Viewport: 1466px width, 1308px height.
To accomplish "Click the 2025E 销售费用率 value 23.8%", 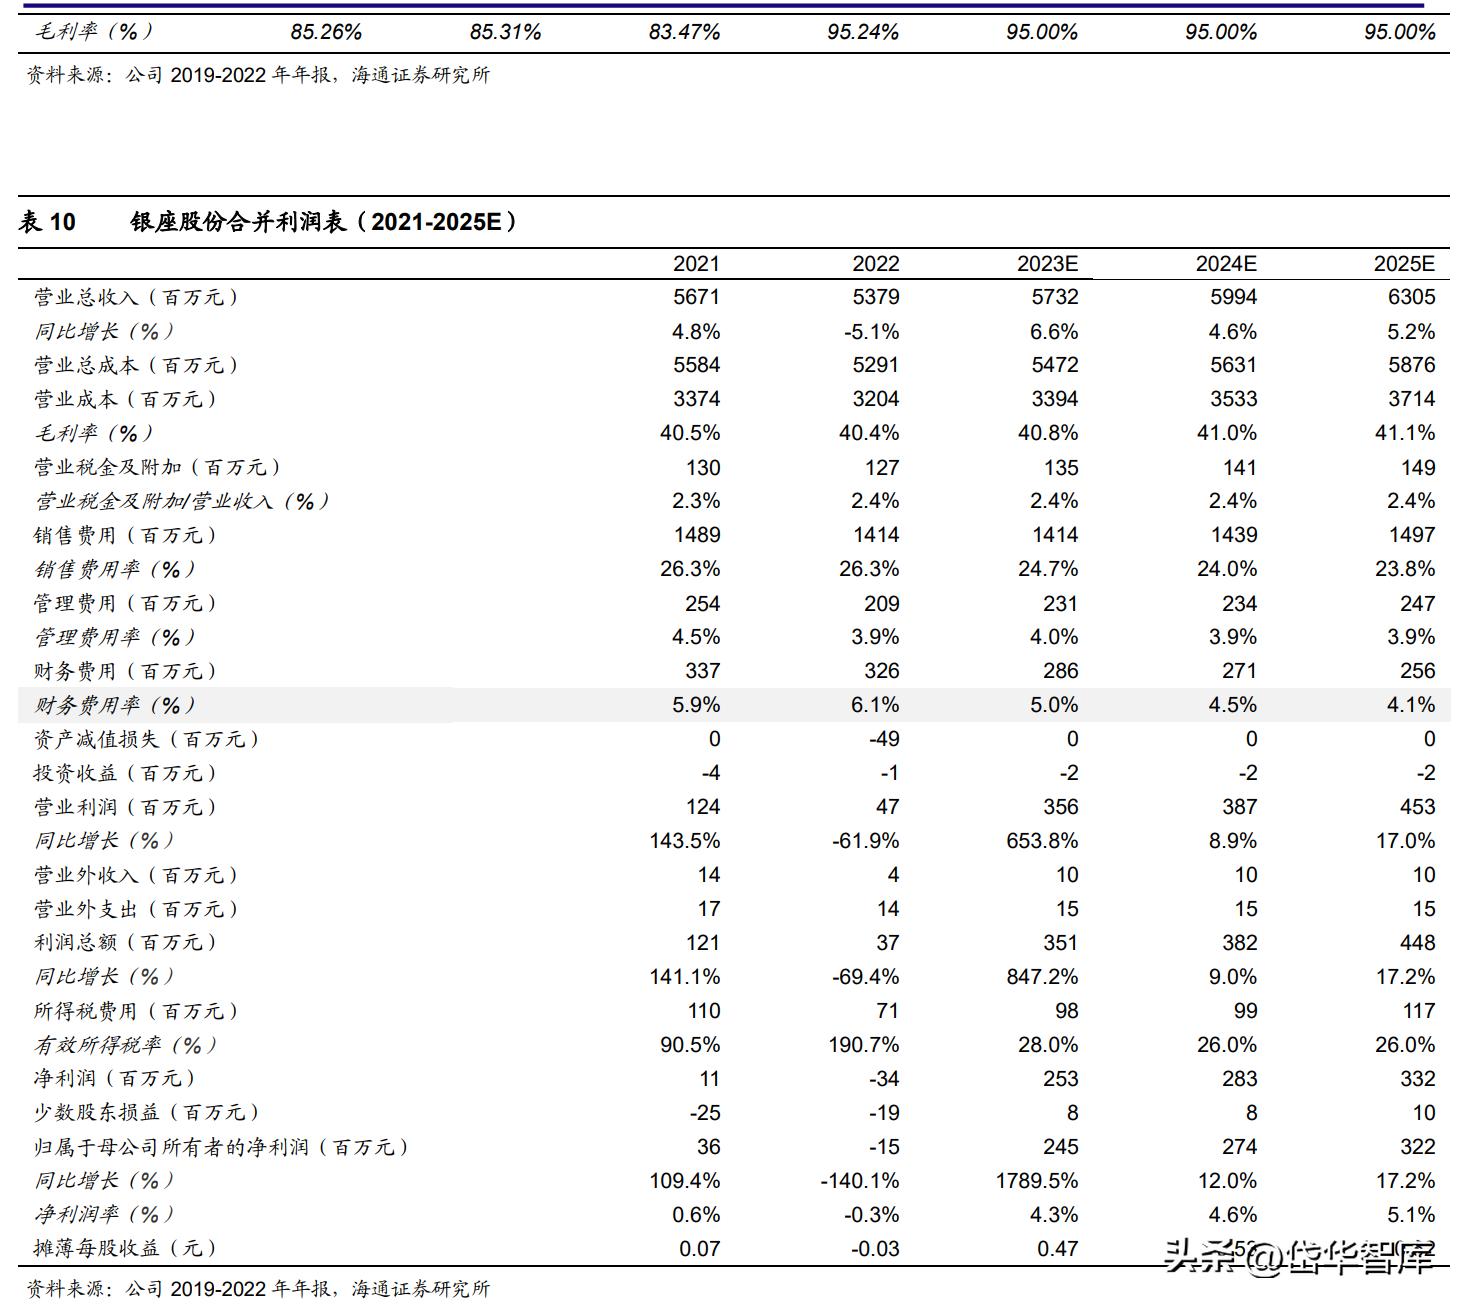I will point(1404,569).
